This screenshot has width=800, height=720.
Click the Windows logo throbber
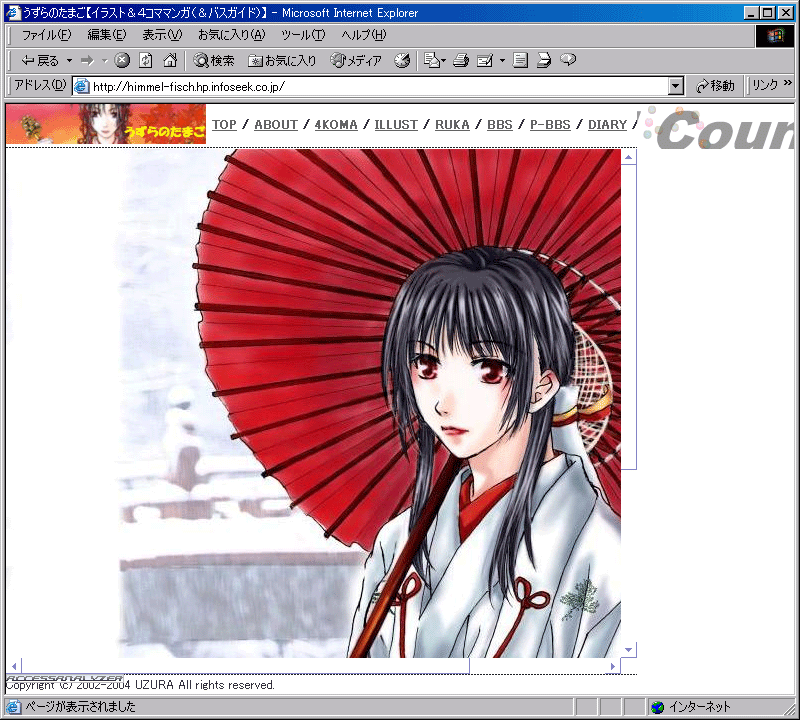point(774,36)
